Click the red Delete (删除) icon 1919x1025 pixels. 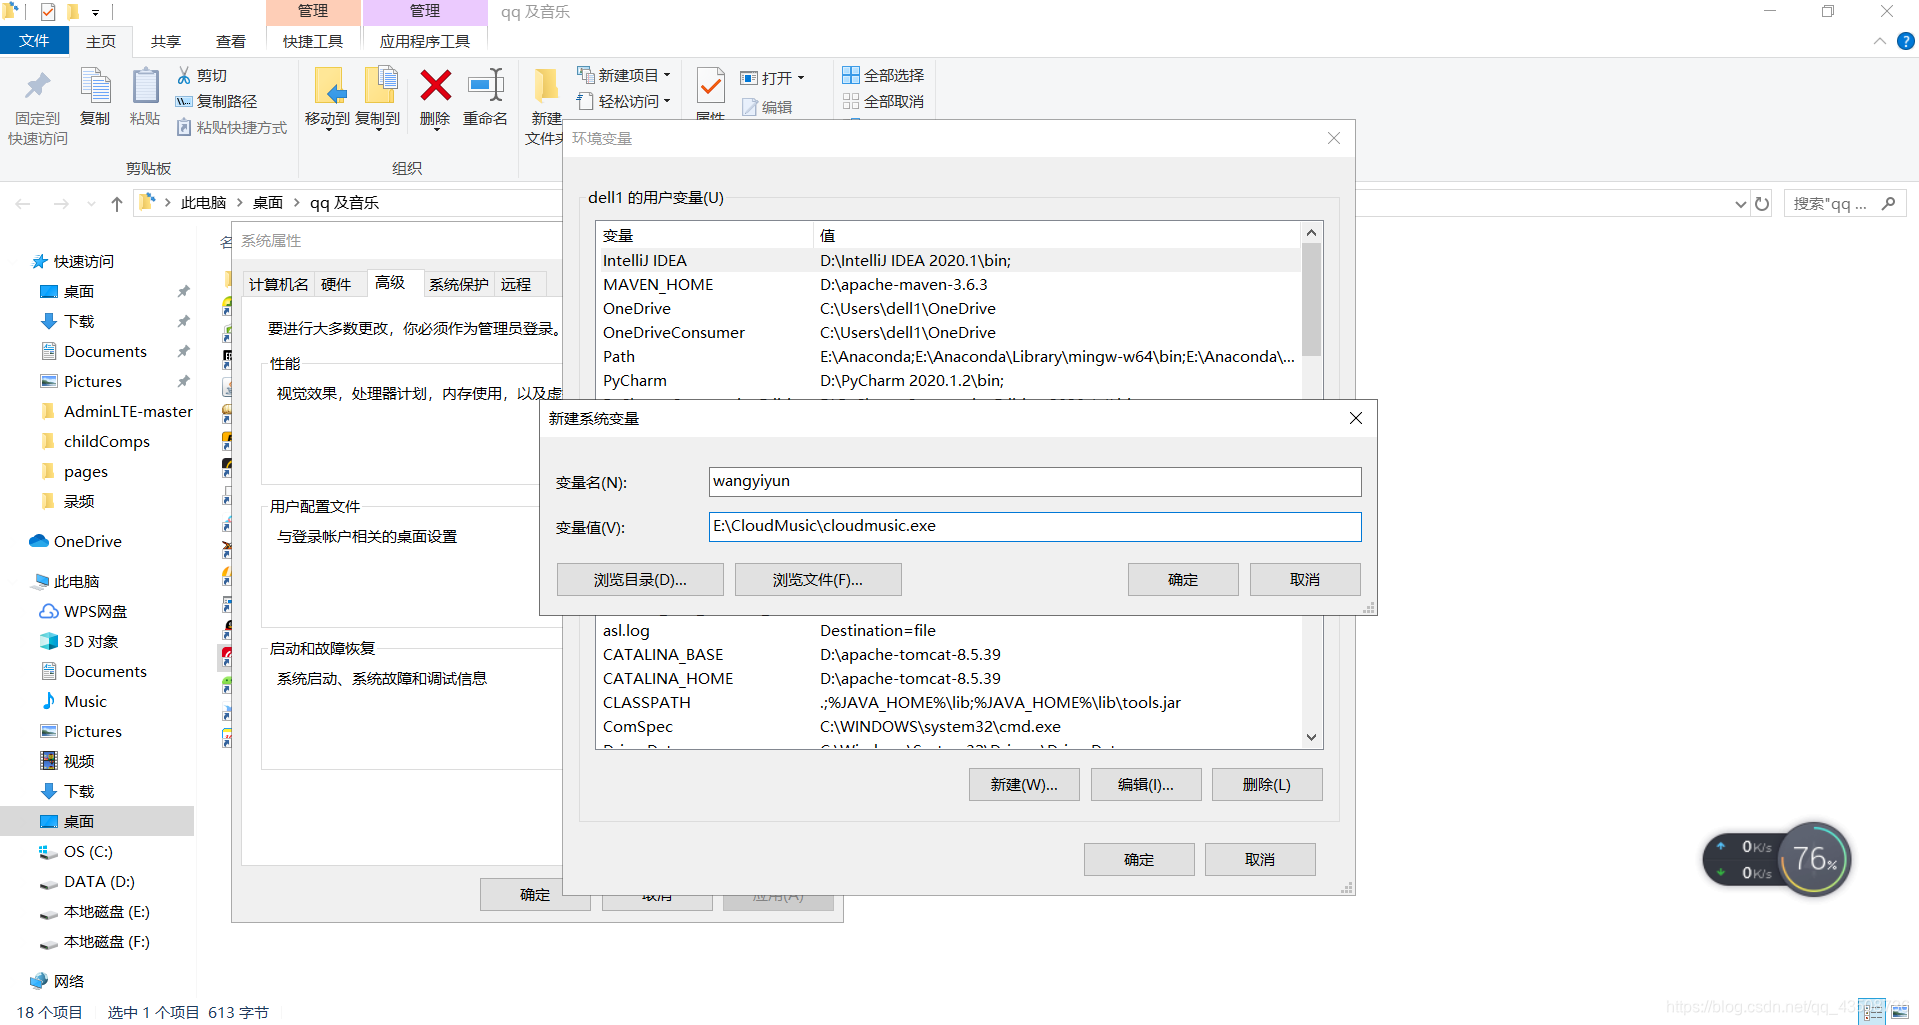click(x=435, y=86)
